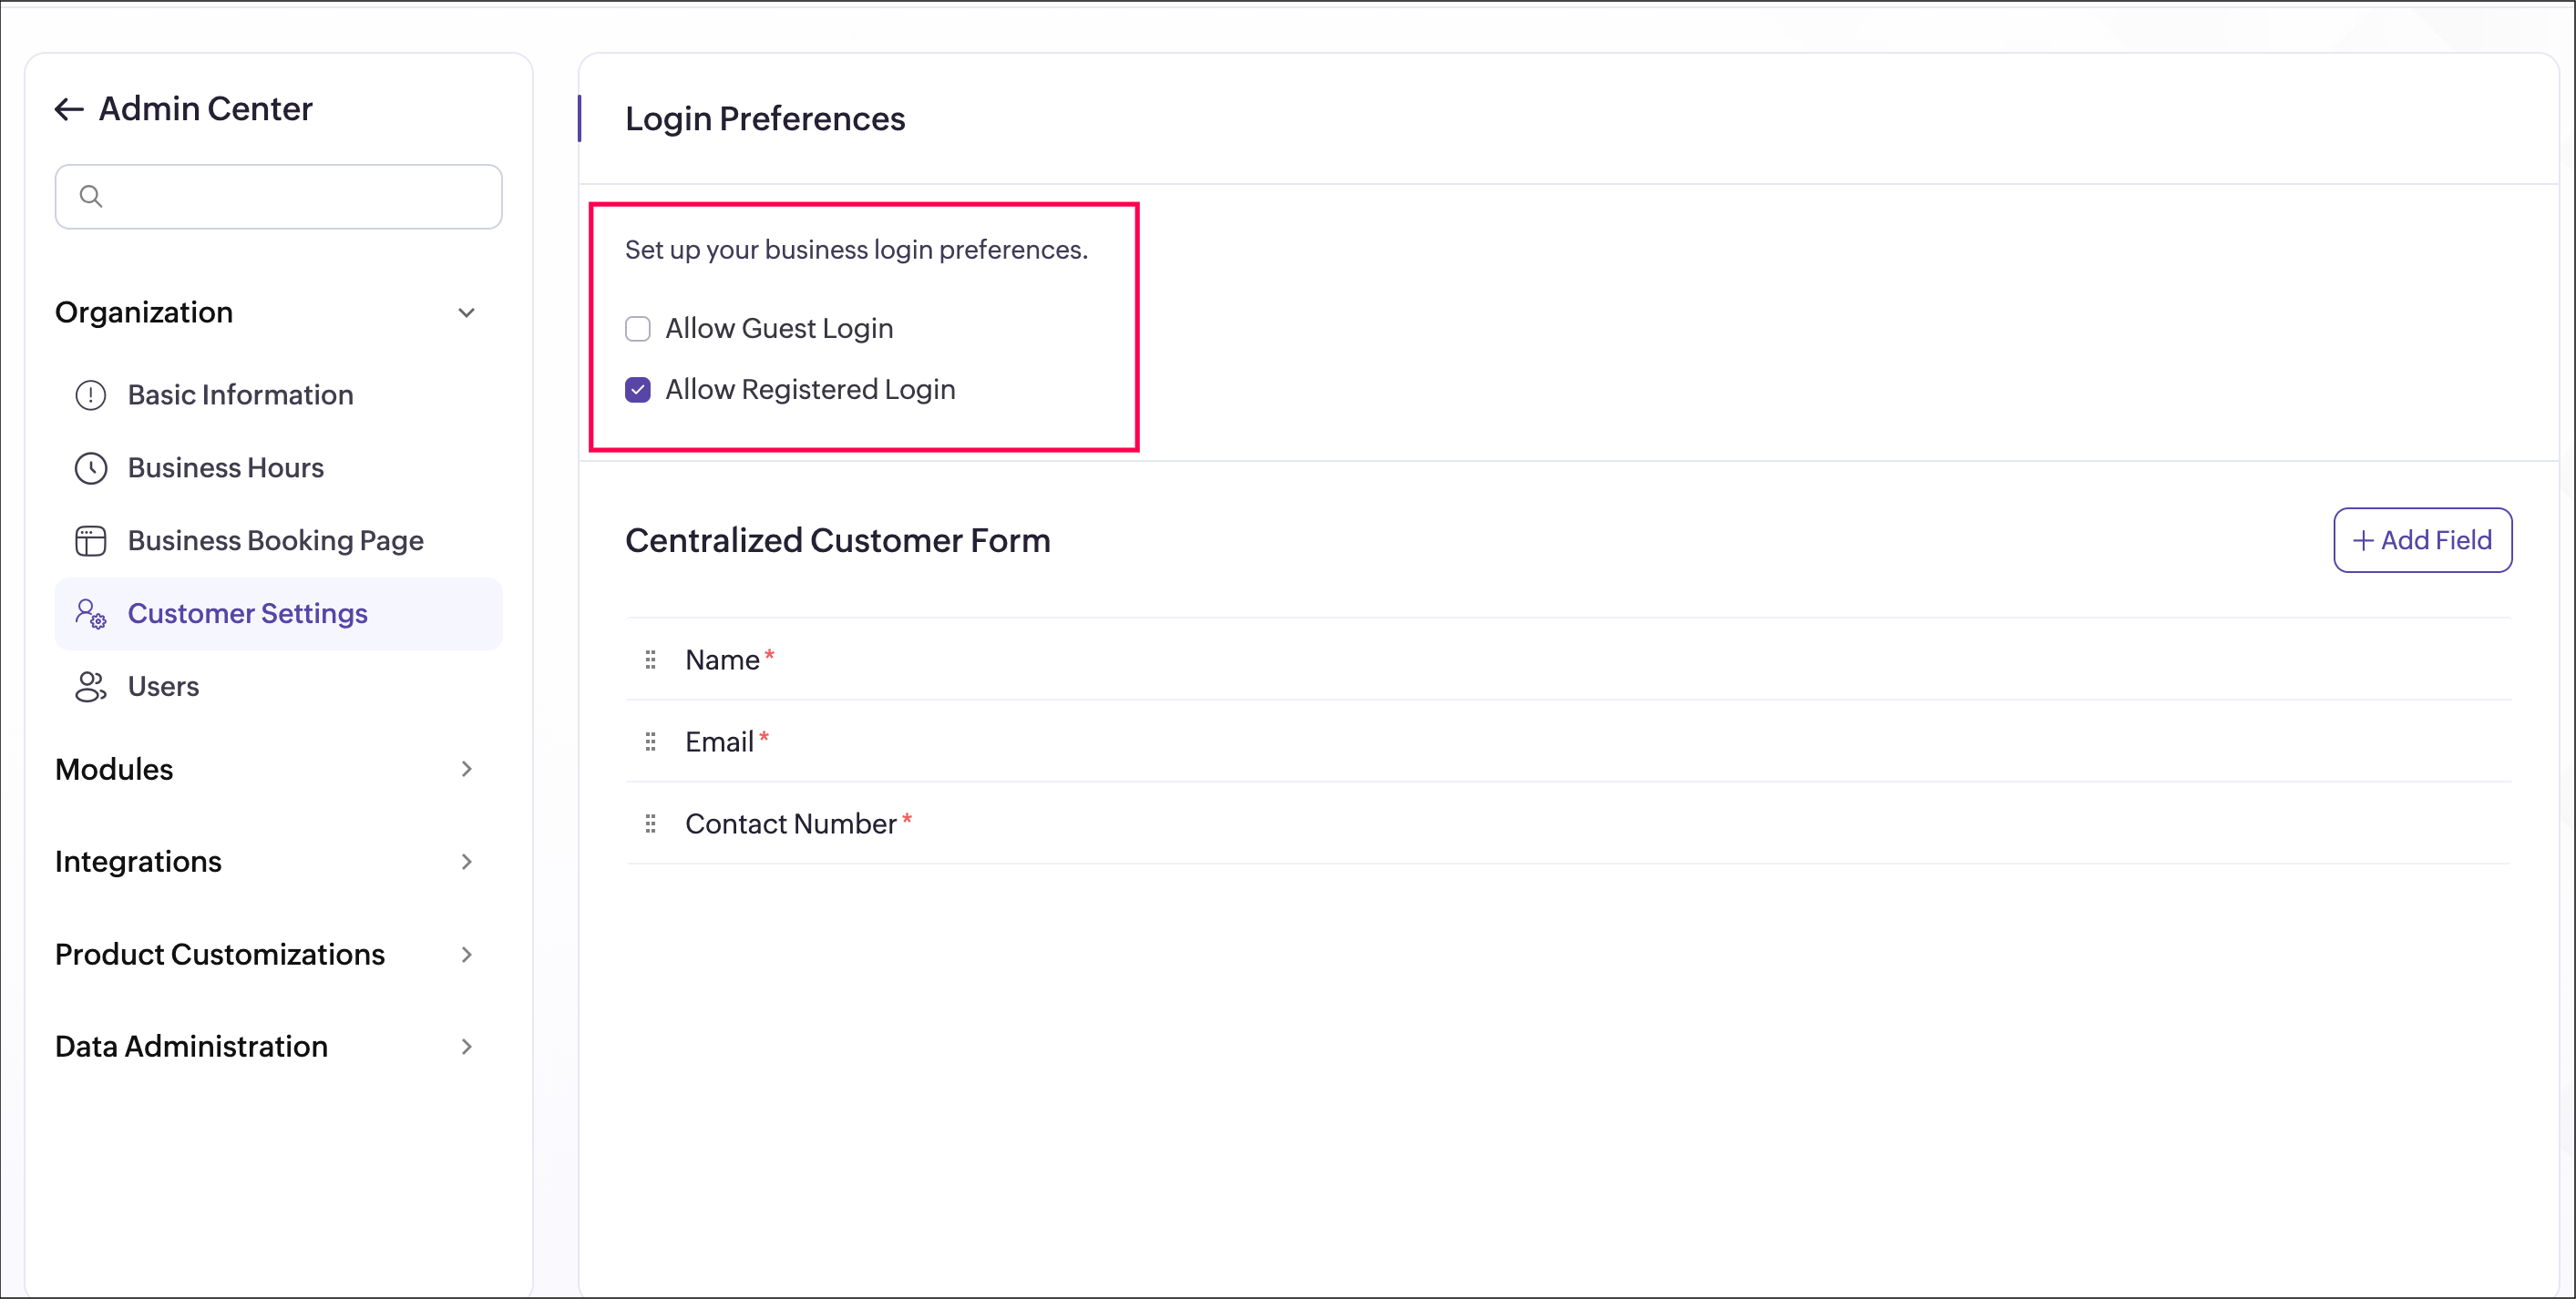Expand the Modules section

tap(466, 769)
